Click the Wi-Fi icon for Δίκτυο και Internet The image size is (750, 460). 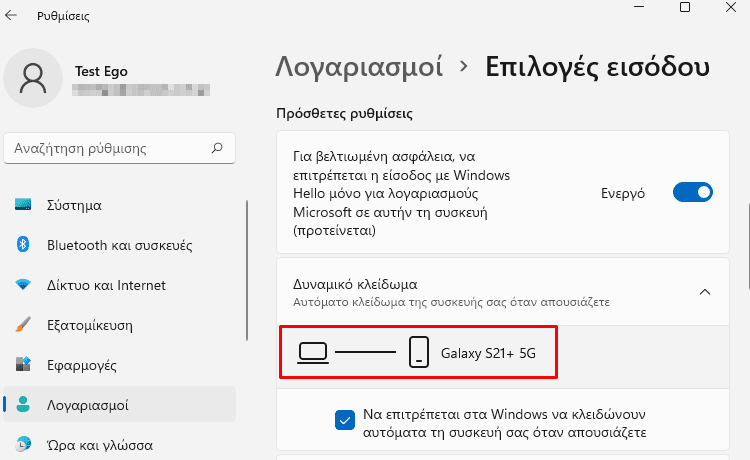[x=23, y=285]
